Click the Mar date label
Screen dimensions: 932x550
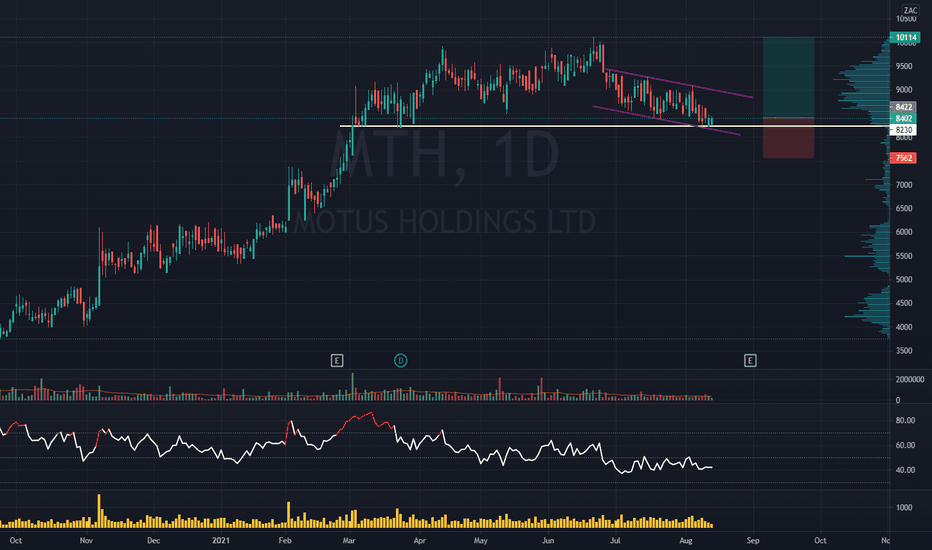pyautogui.click(x=349, y=540)
